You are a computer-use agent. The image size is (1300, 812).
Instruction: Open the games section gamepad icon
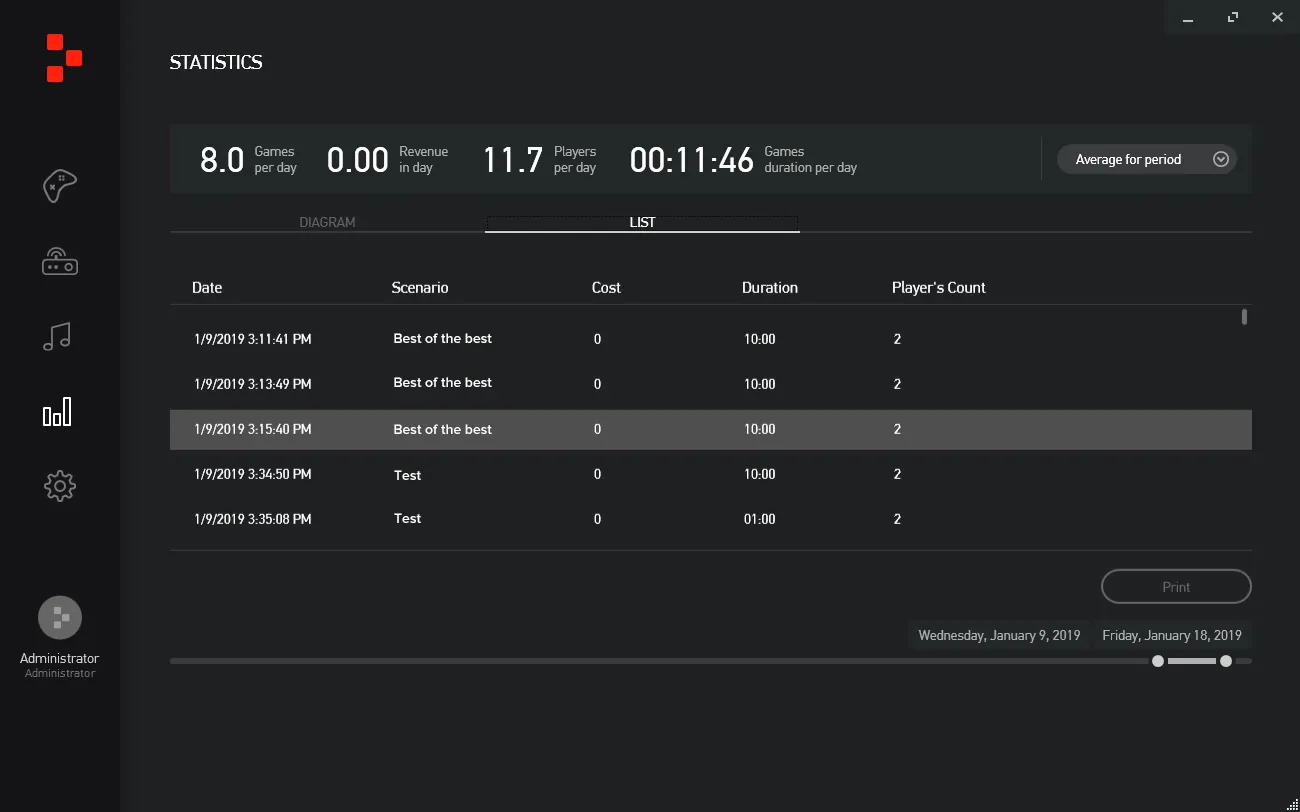coord(60,185)
